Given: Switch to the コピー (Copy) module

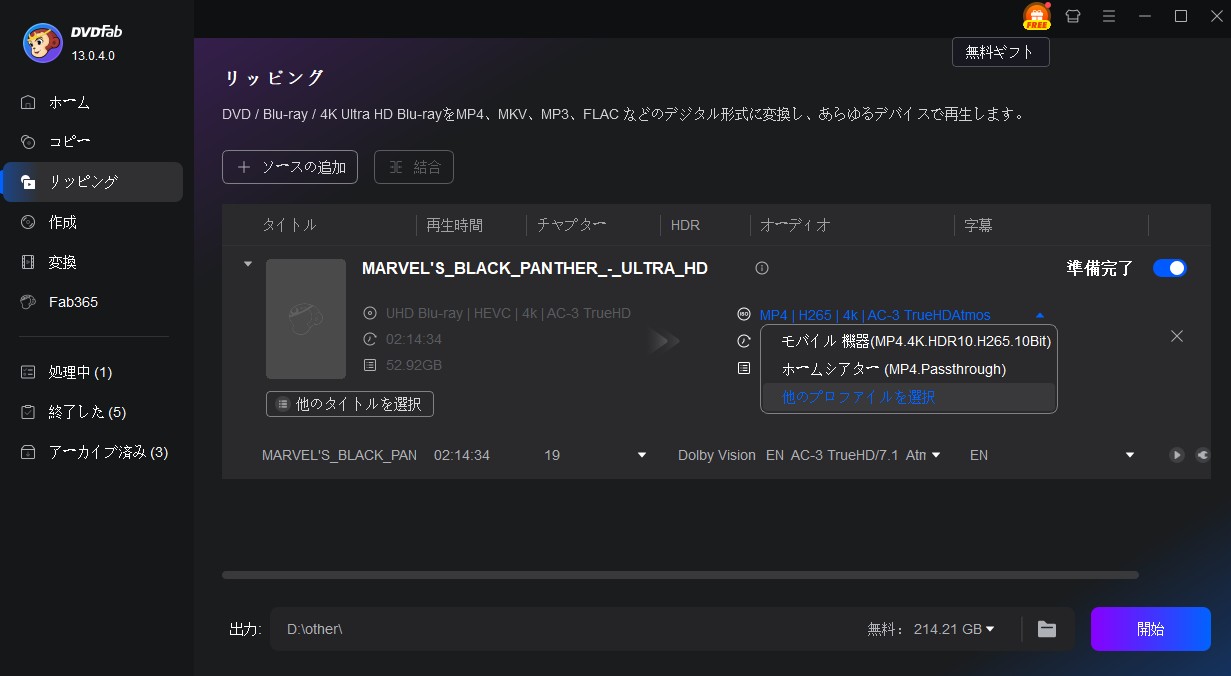Looking at the screenshot, I should (92, 142).
